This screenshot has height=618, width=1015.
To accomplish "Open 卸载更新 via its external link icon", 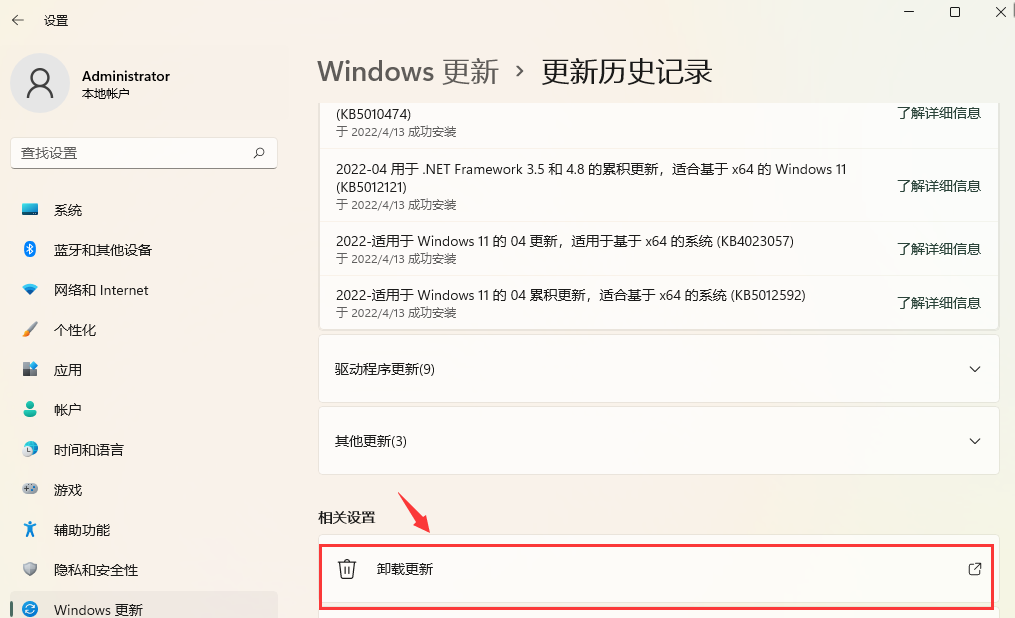I will tap(973, 569).
